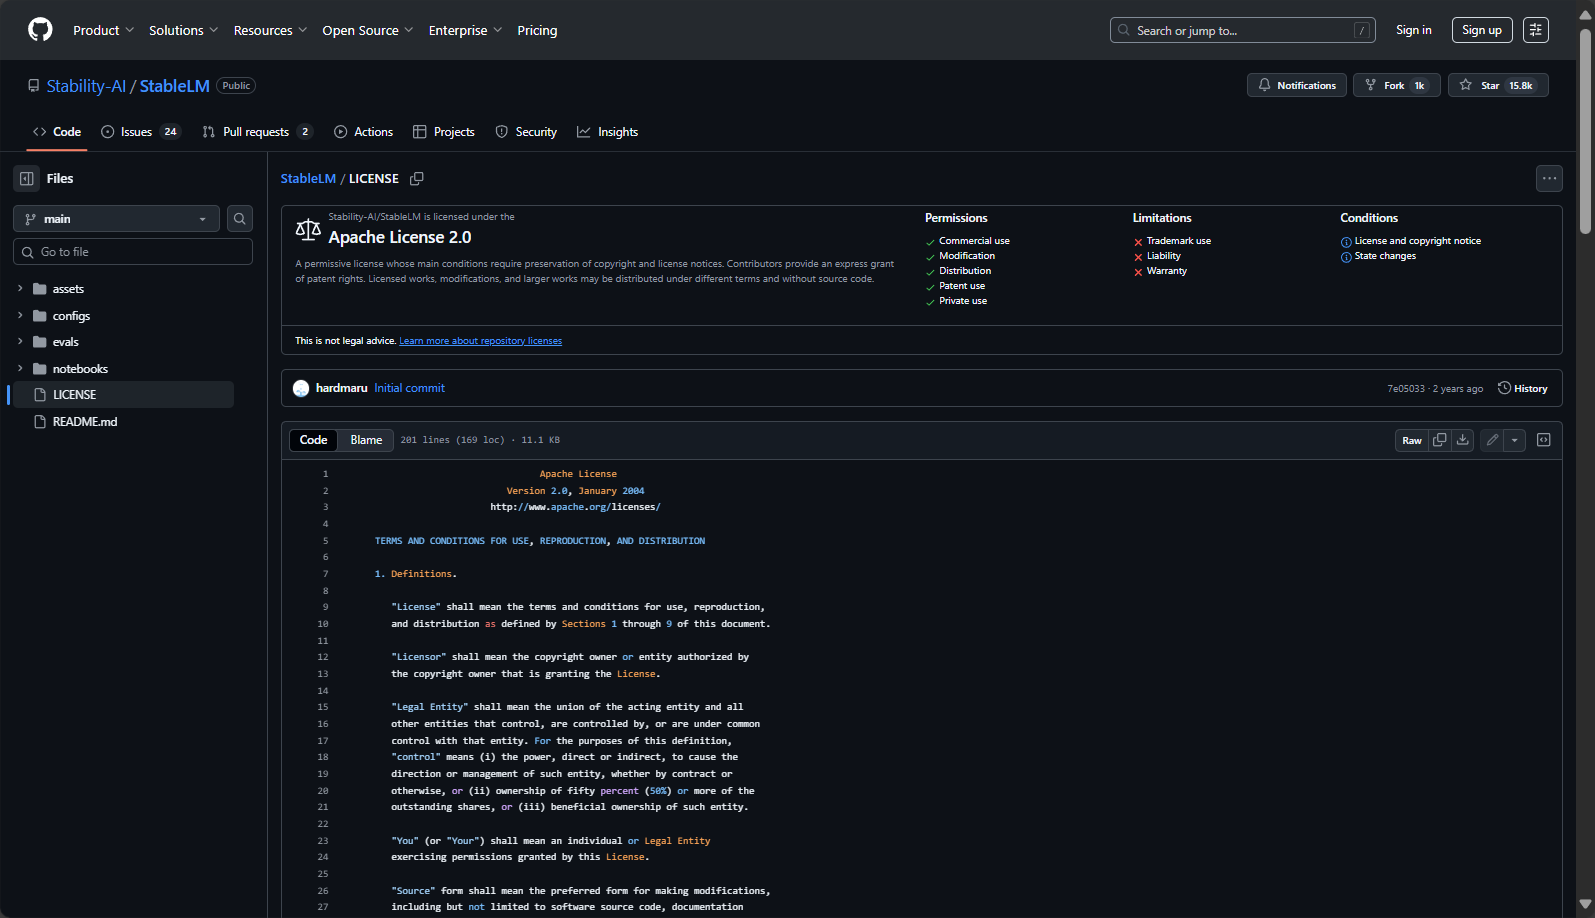1595x918 pixels.
Task: Open the GitHub homepage logo
Action: point(40,30)
